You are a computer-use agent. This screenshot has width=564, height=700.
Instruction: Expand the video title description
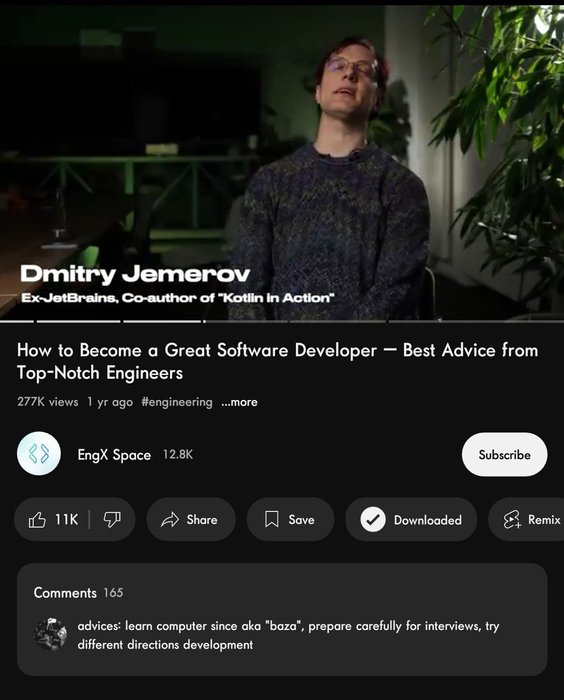click(x=277, y=361)
